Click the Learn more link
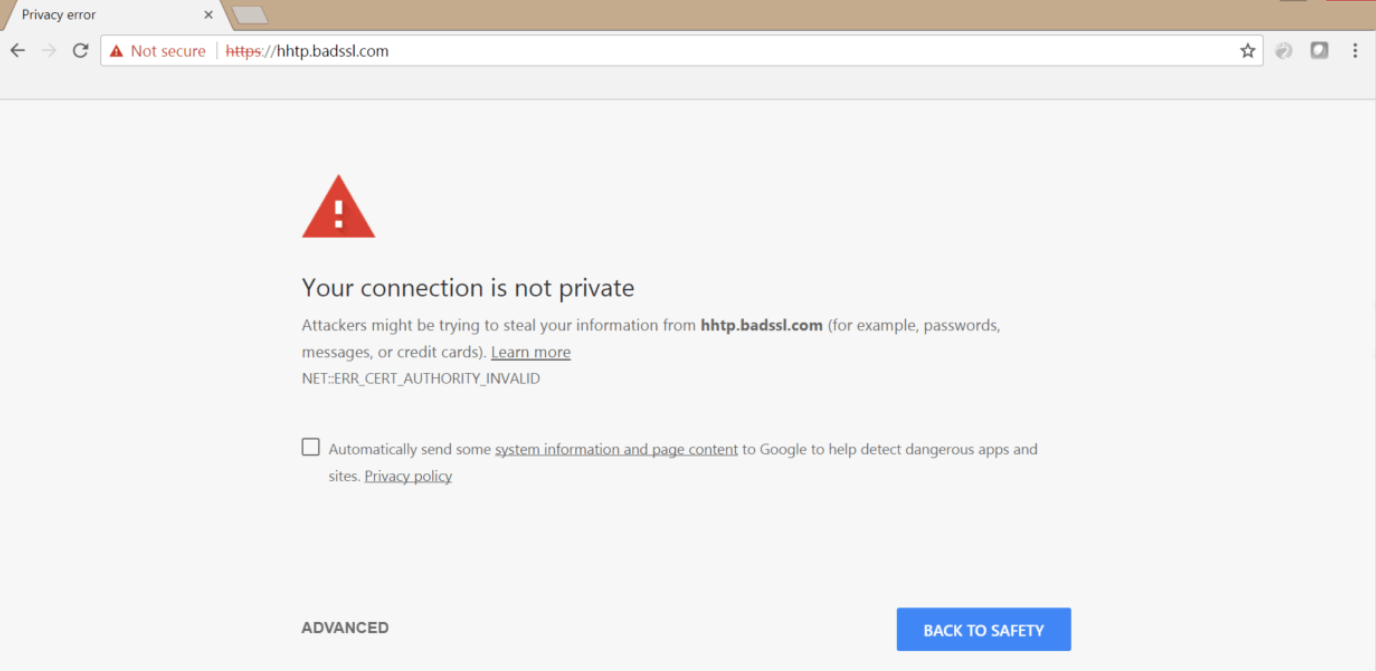This screenshot has width=1376, height=671. 530,351
